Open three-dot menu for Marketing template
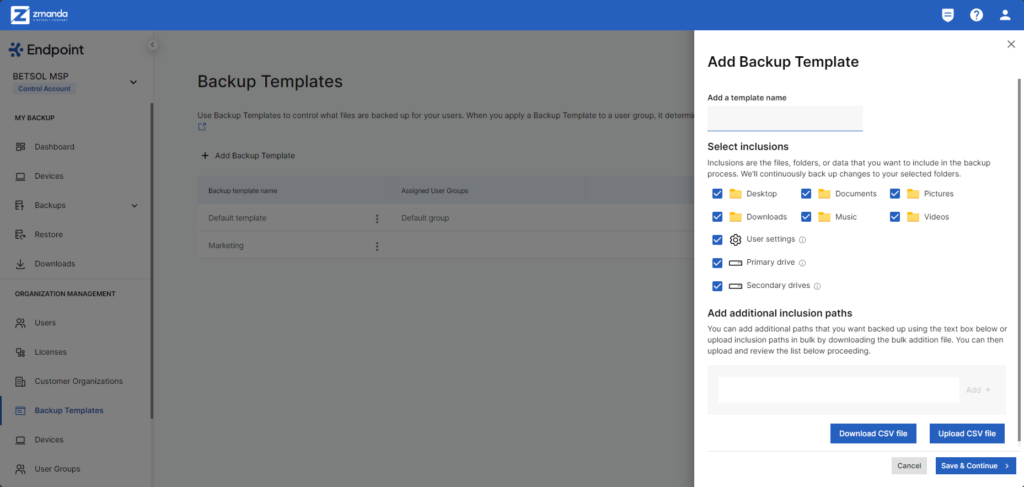The image size is (1024, 487). tap(377, 246)
